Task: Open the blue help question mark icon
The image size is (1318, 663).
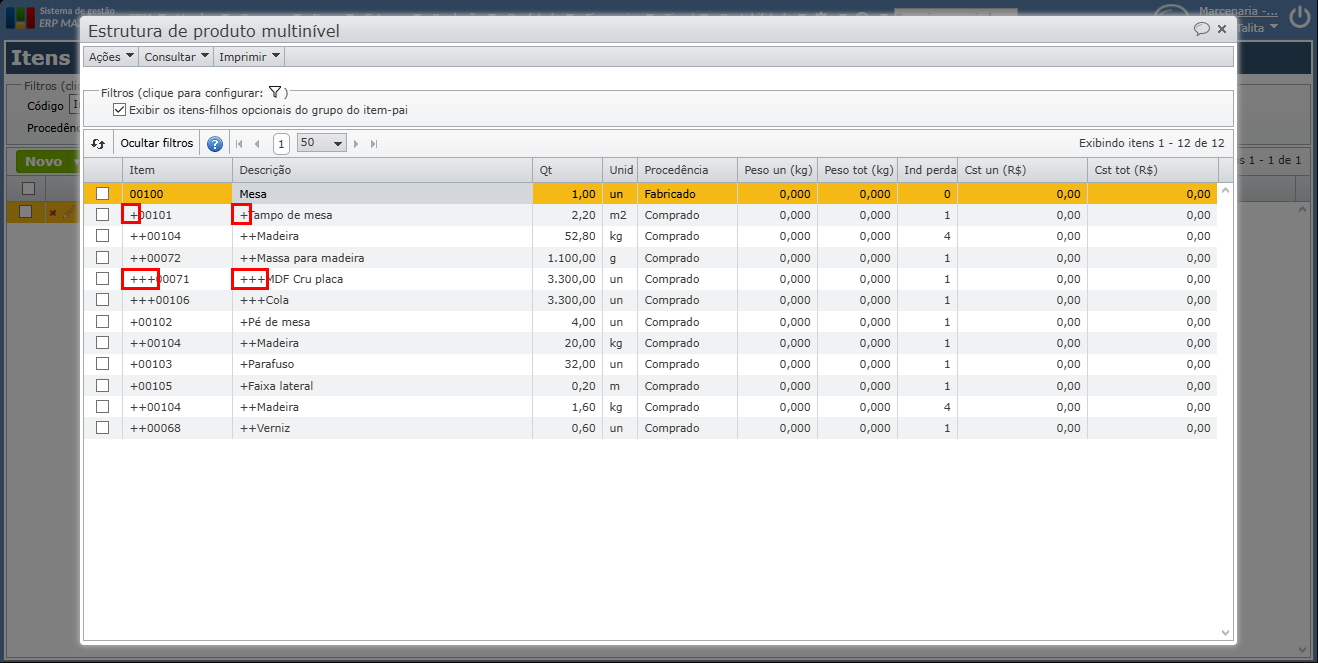Action: [214, 144]
